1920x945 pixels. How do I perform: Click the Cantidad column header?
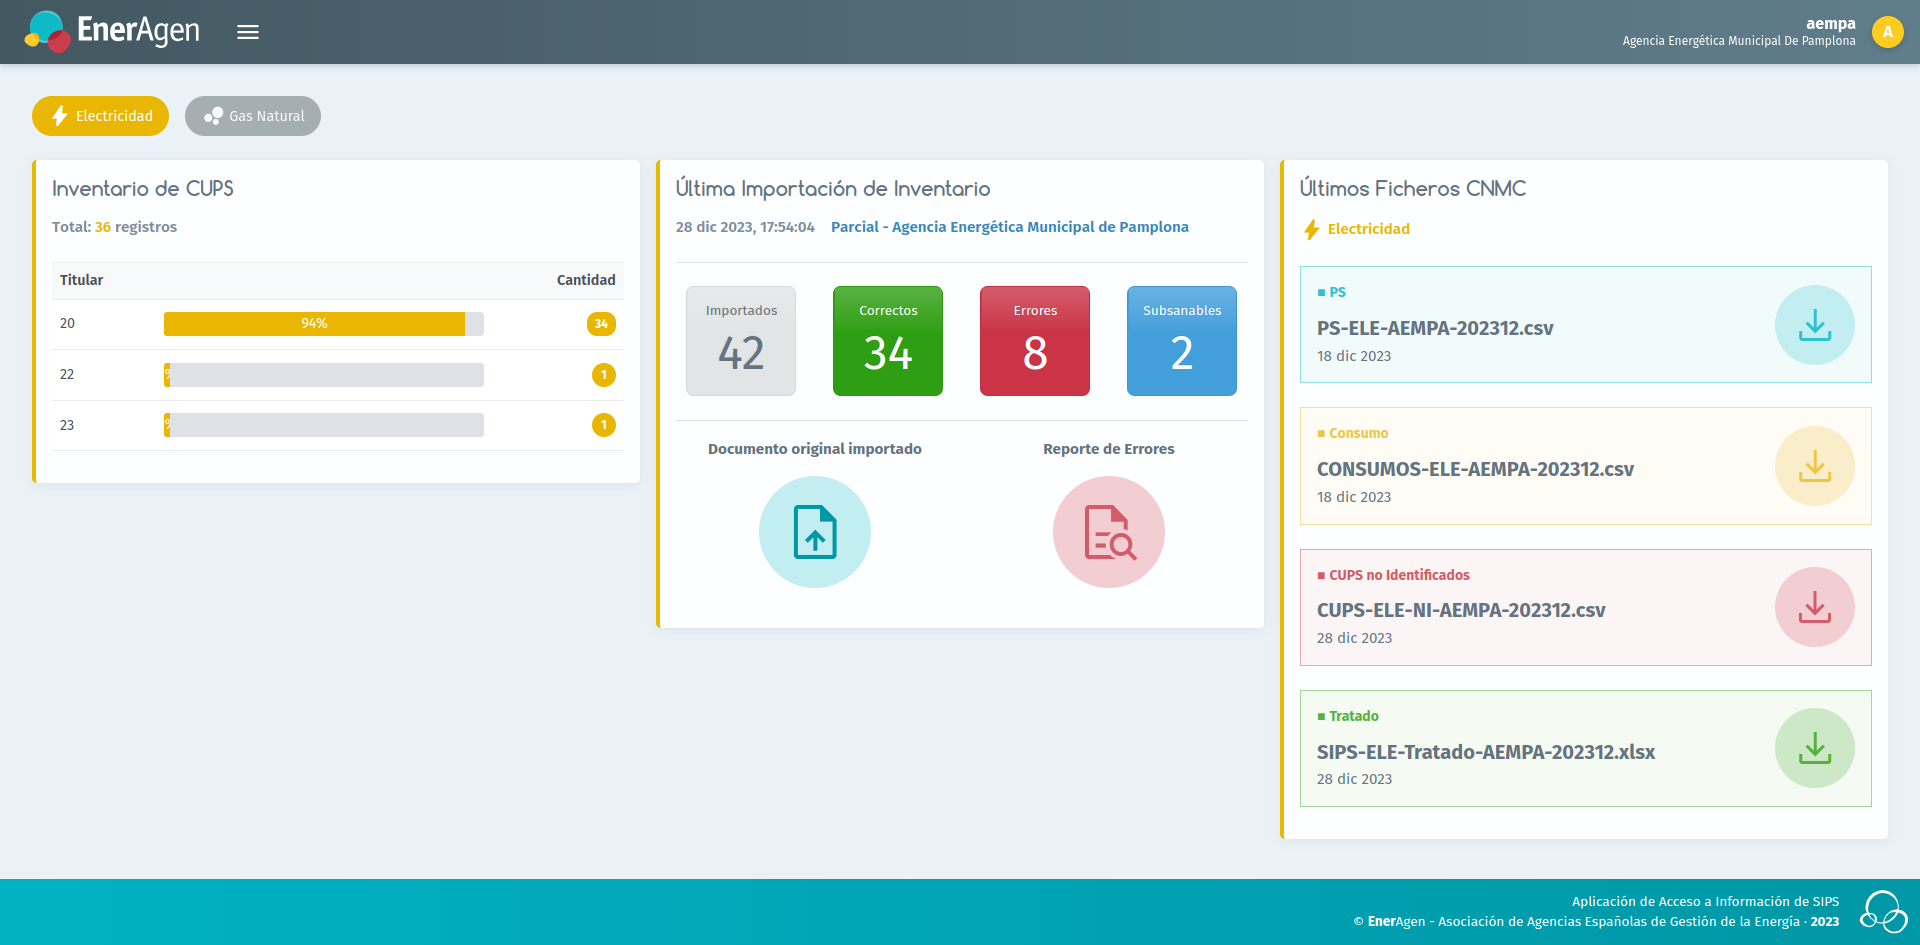click(586, 280)
